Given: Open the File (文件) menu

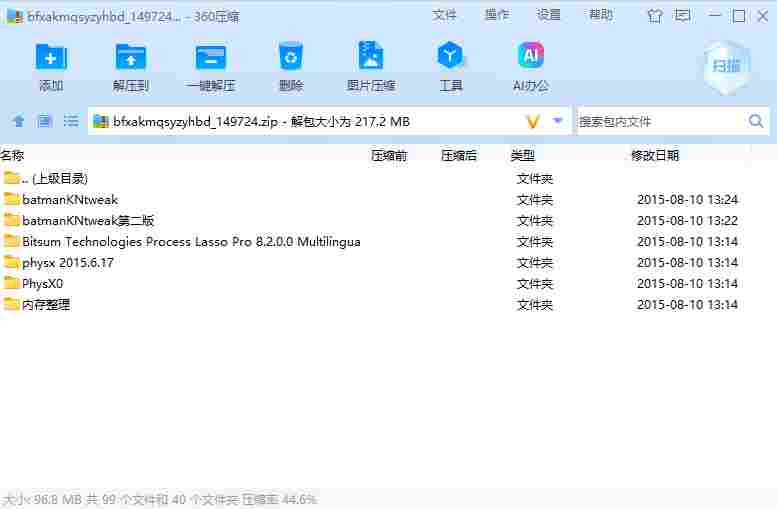Looking at the screenshot, I should tap(444, 15).
